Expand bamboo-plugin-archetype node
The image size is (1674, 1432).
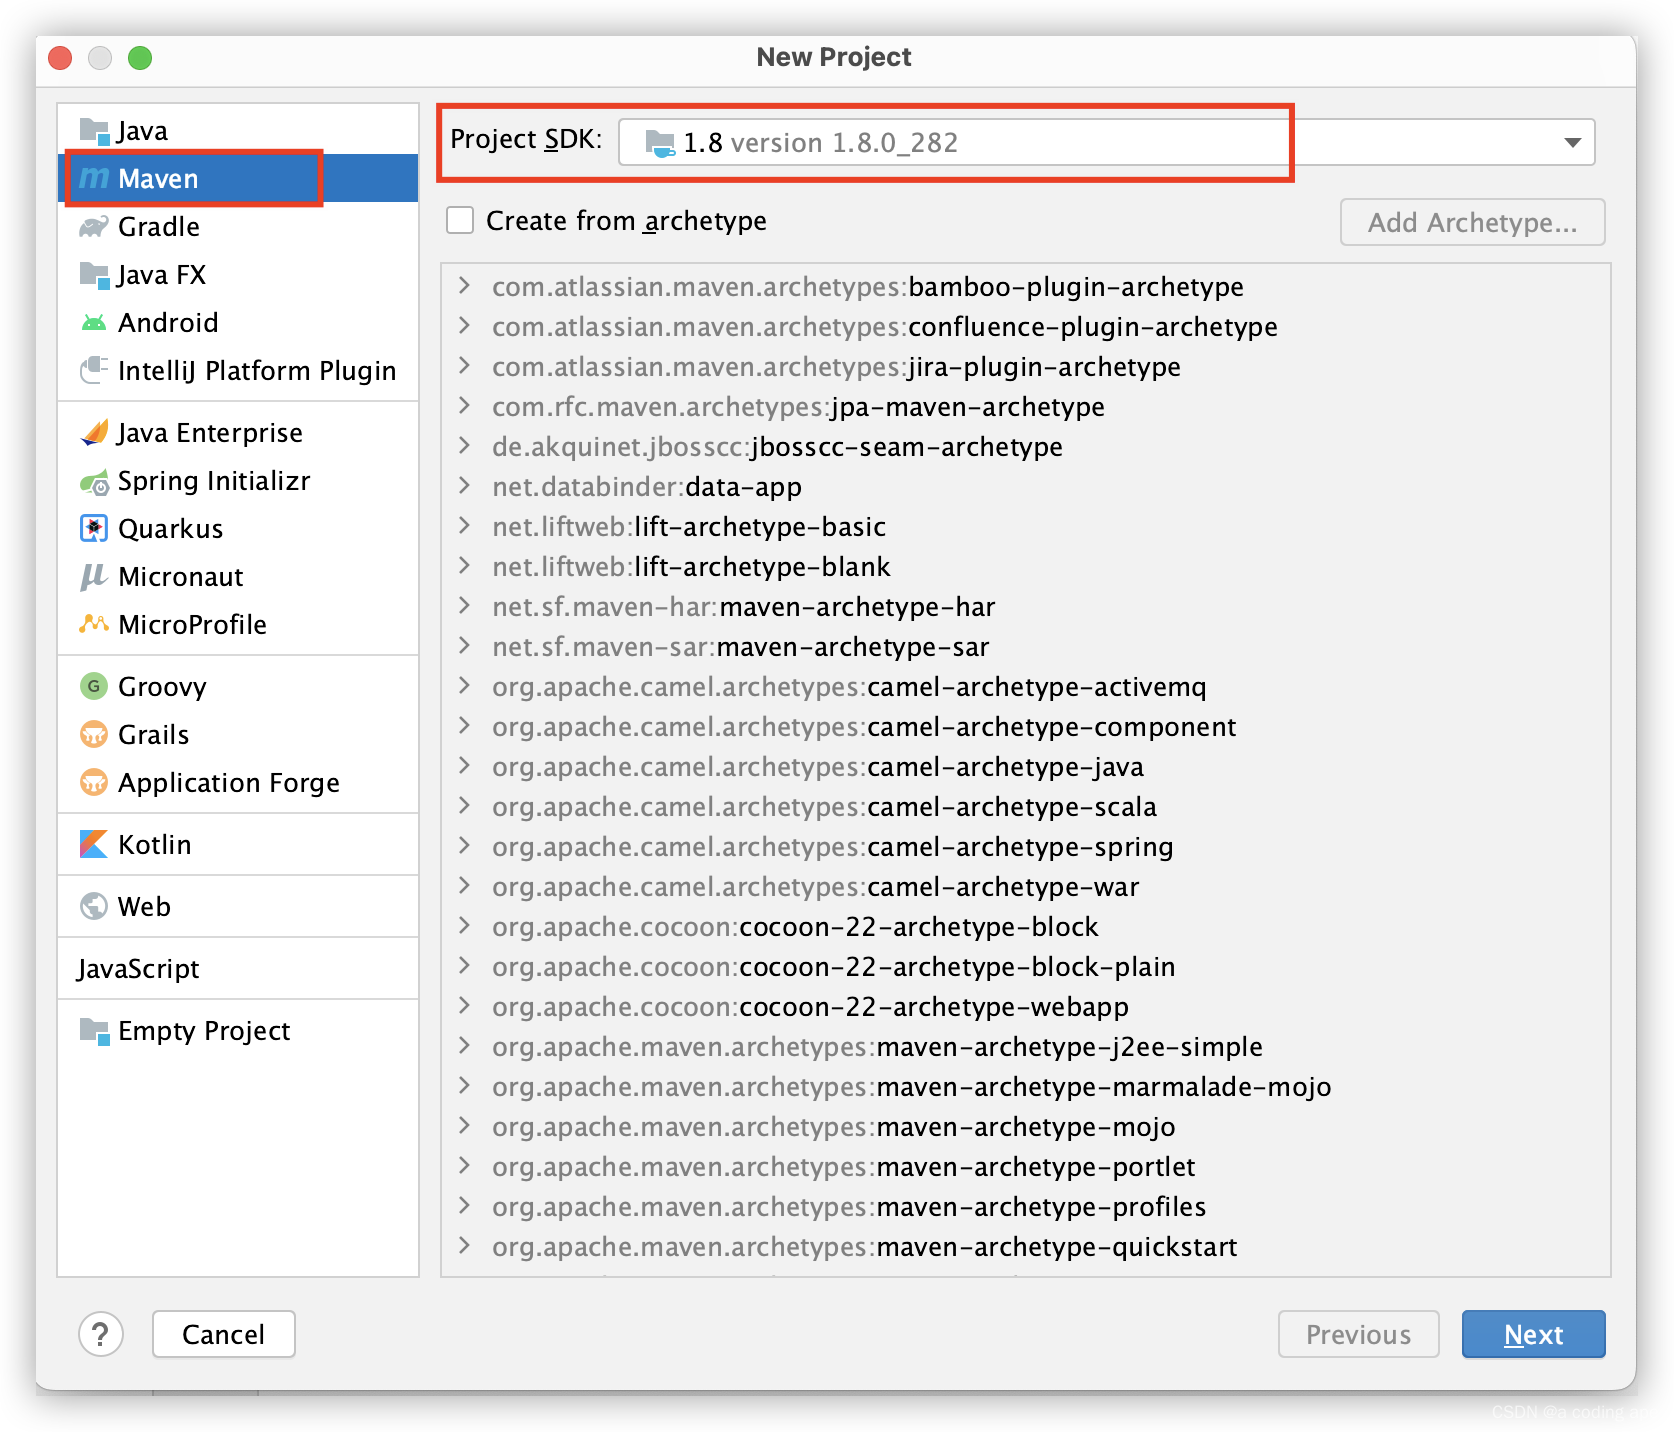point(464,286)
